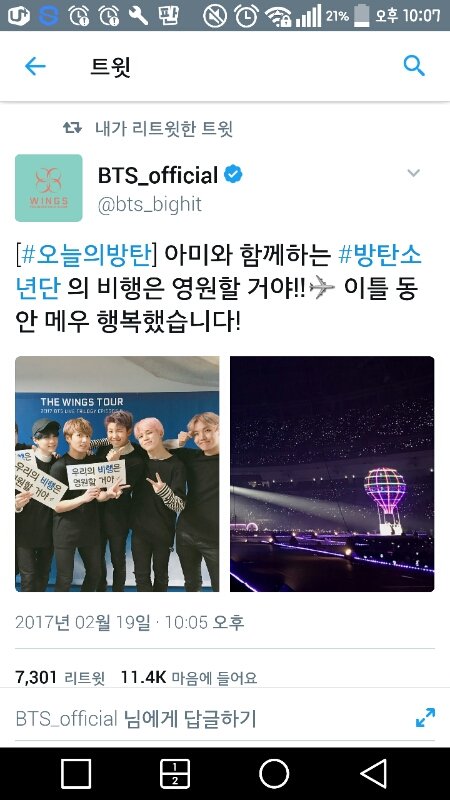Open the #오늘의방탄 hashtag
Viewport: 450px width, 800px height.
pos(86,255)
